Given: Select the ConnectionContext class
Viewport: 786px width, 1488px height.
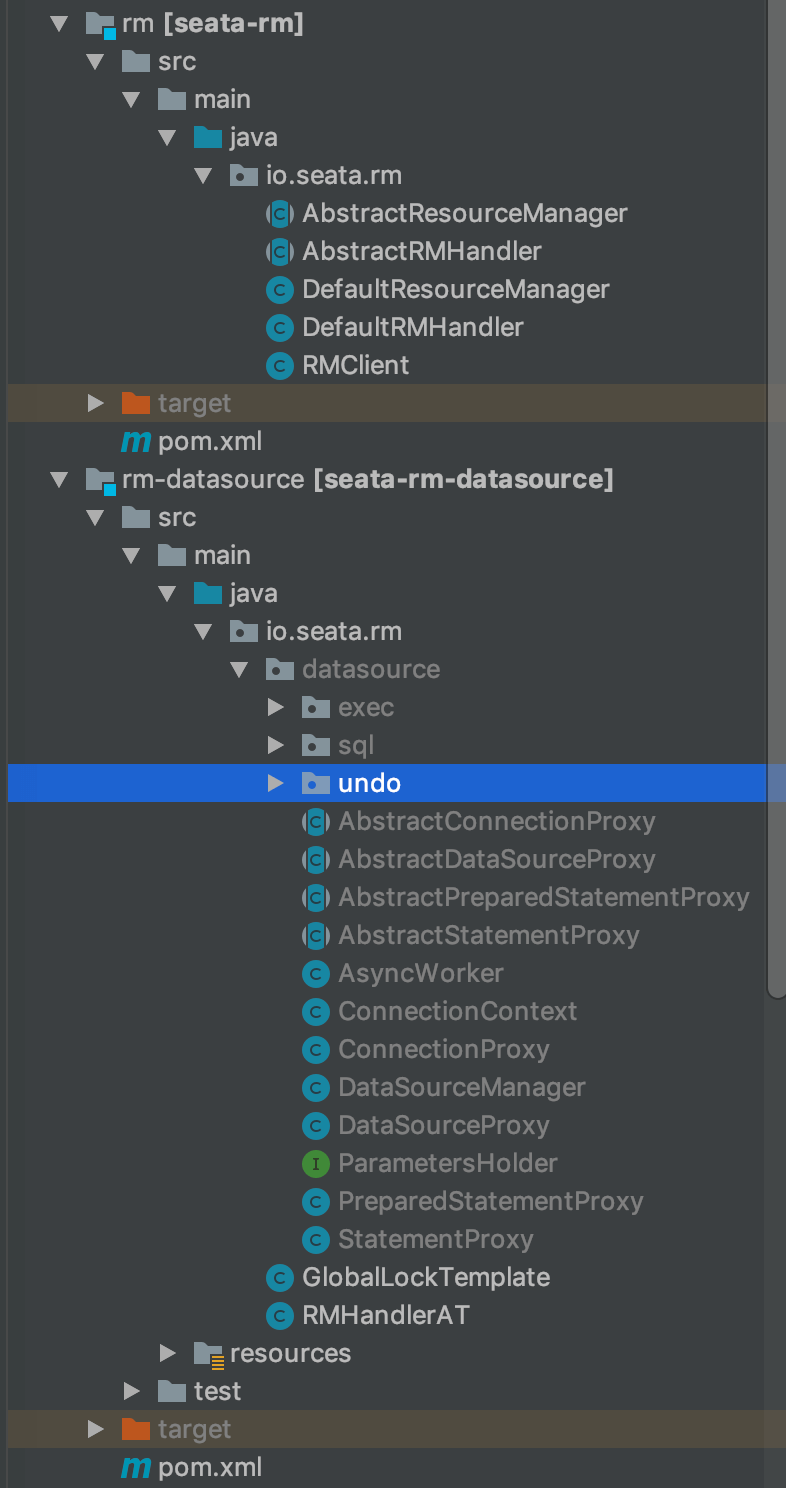Looking at the screenshot, I should (x=457, y=1012).
